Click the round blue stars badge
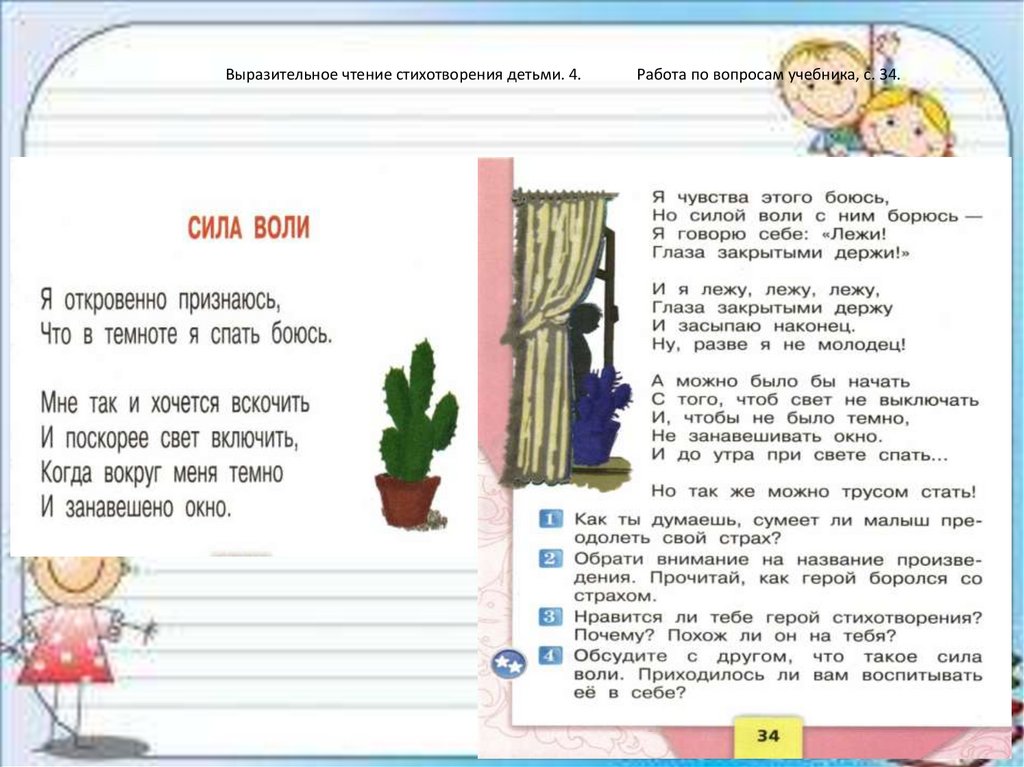The image size is (1024, 767). 509,664
